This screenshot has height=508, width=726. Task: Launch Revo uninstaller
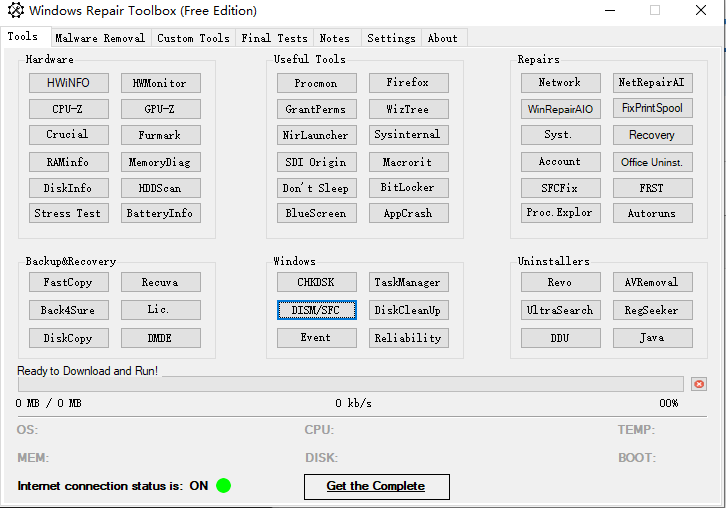point(561,282)
